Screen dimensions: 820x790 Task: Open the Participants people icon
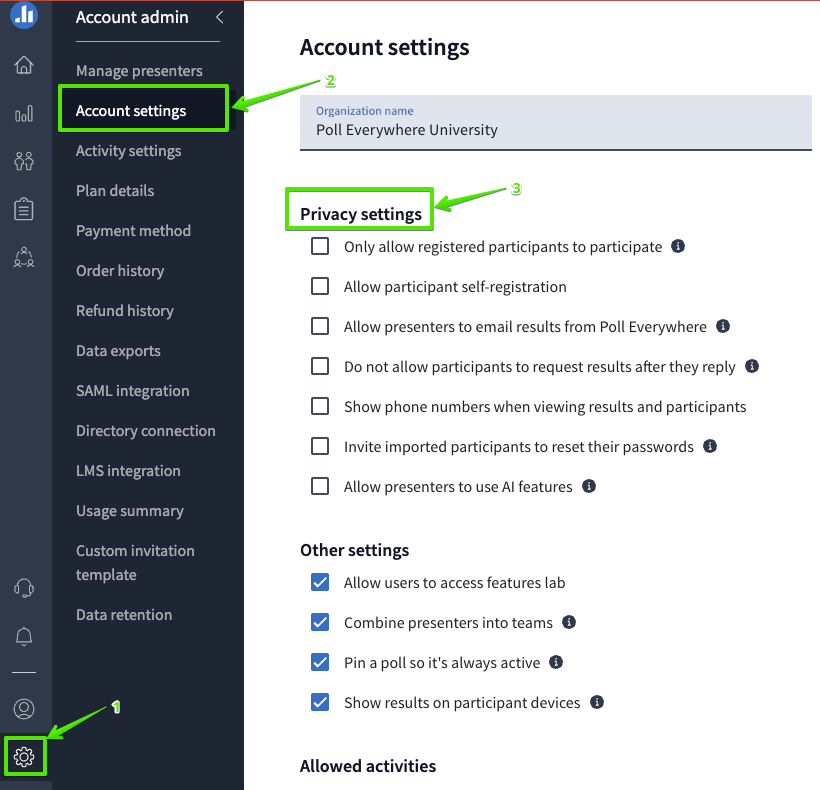click(x=24, y=161)
